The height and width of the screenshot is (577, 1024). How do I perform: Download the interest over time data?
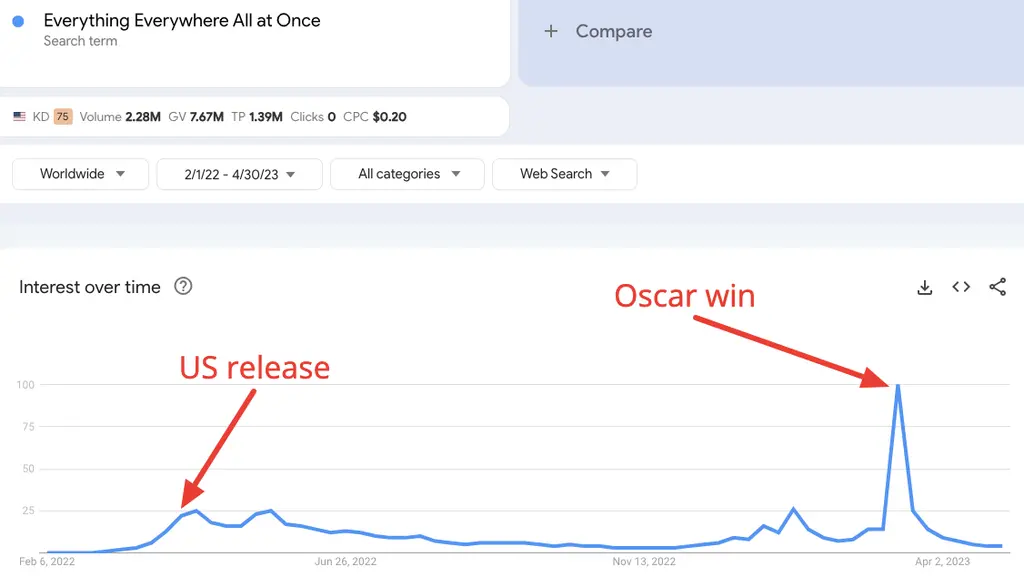pyautogui.click(x=924, y=287)
